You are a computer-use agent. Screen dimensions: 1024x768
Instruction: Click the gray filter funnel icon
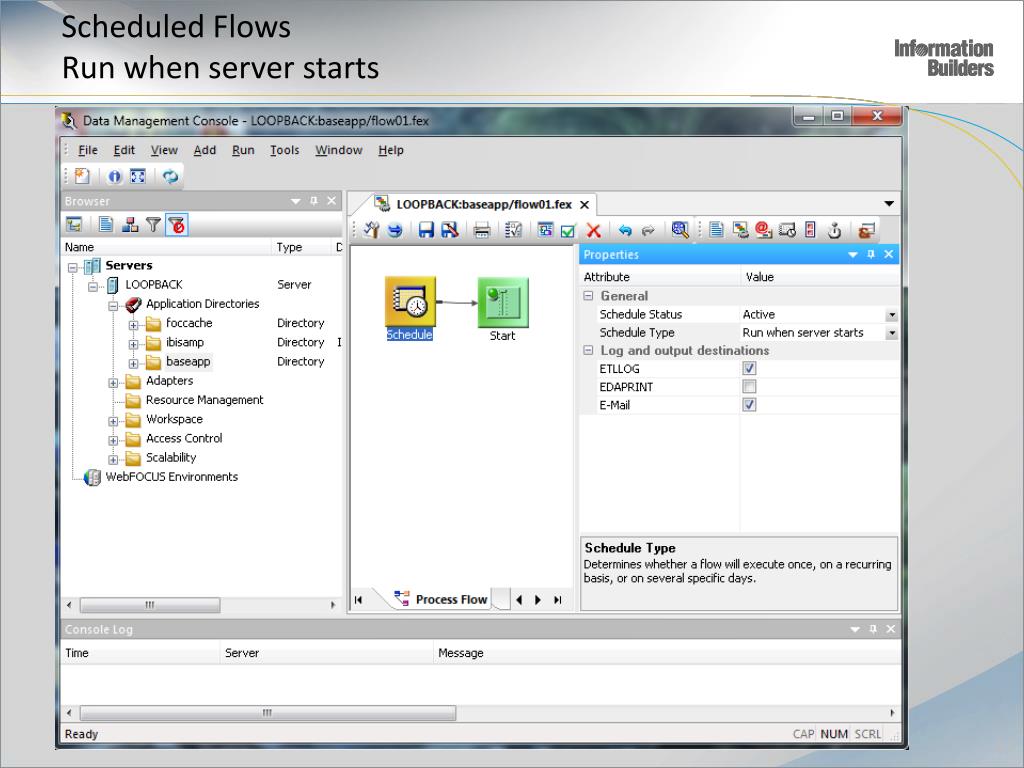point(153,225)
